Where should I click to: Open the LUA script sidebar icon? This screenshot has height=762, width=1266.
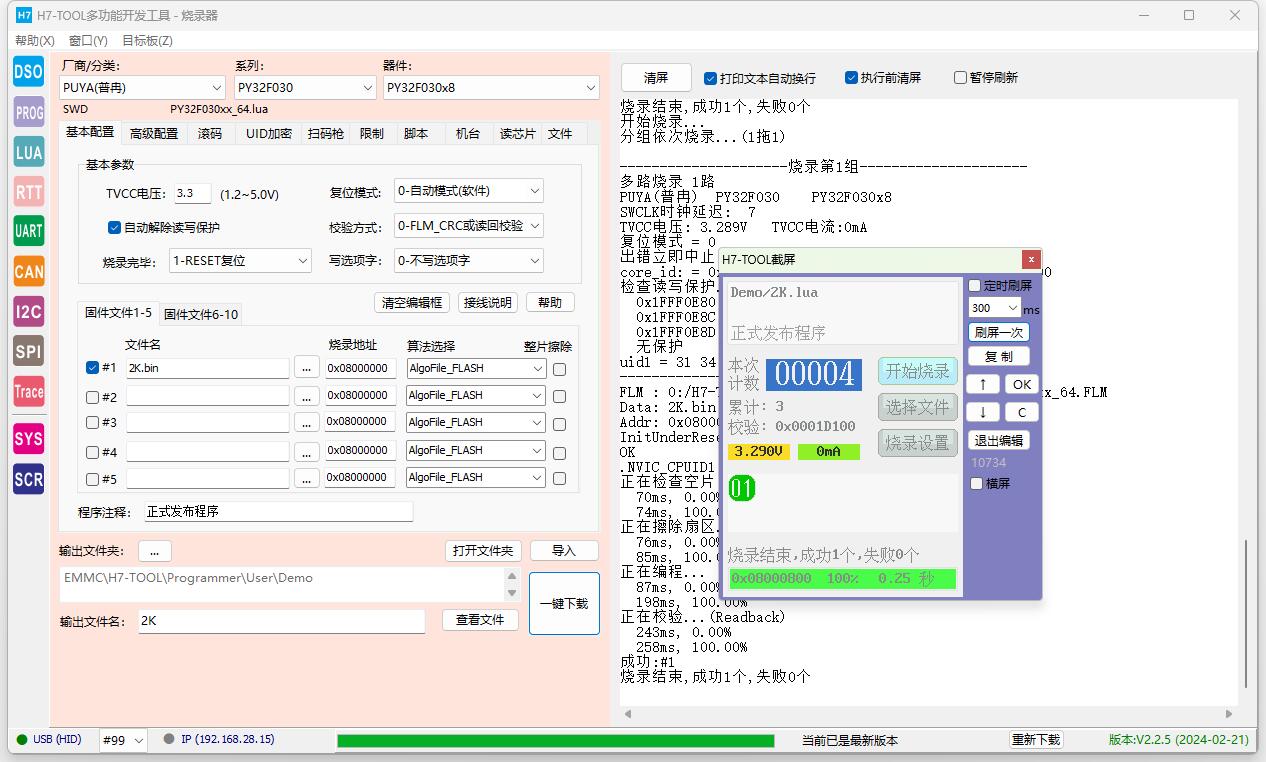tap(28, 152)
